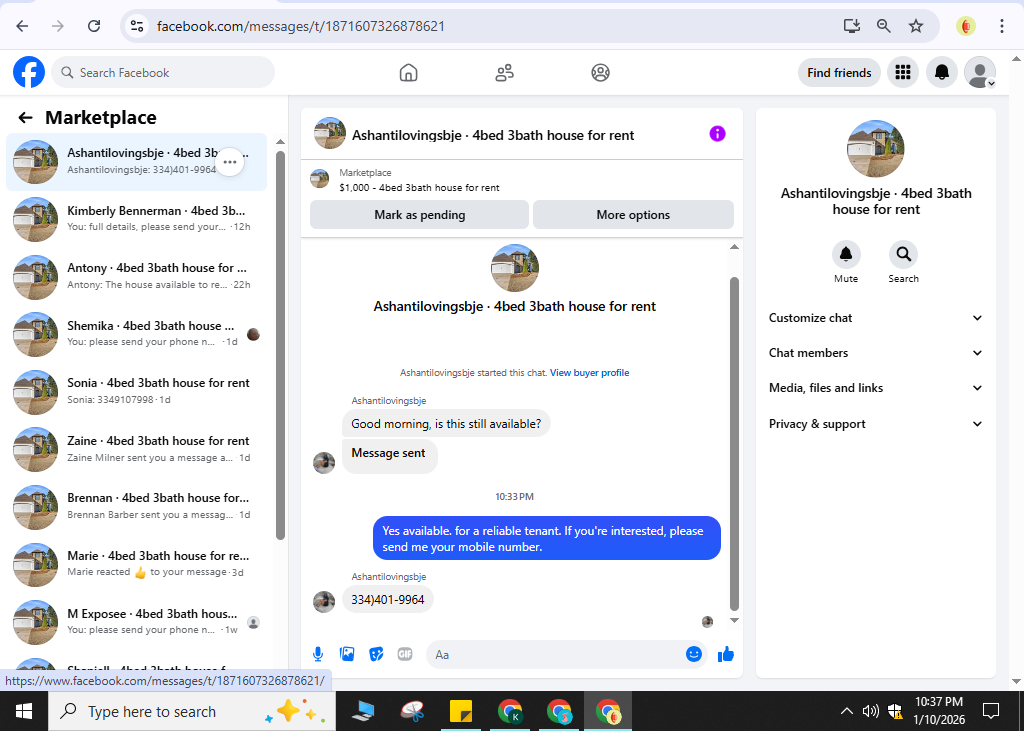Open the View buyer profile link

point(590,372)
